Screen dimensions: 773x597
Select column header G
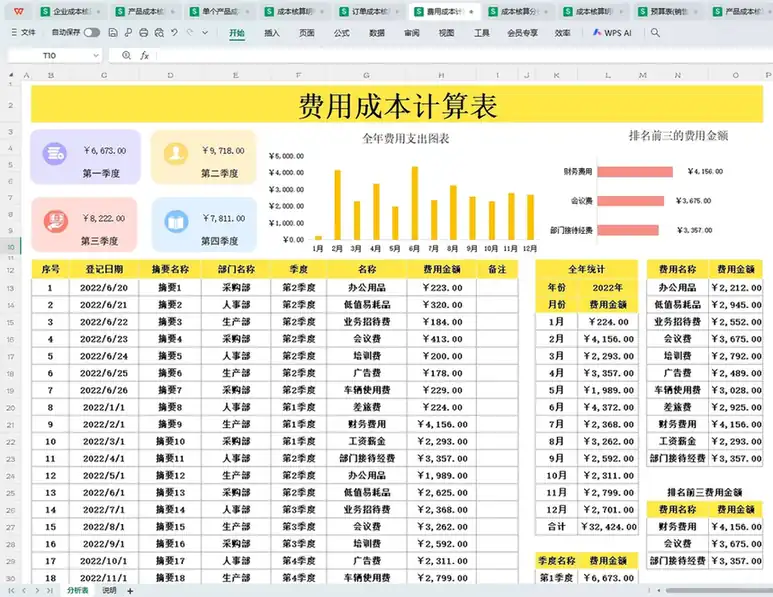coord(366,75)
